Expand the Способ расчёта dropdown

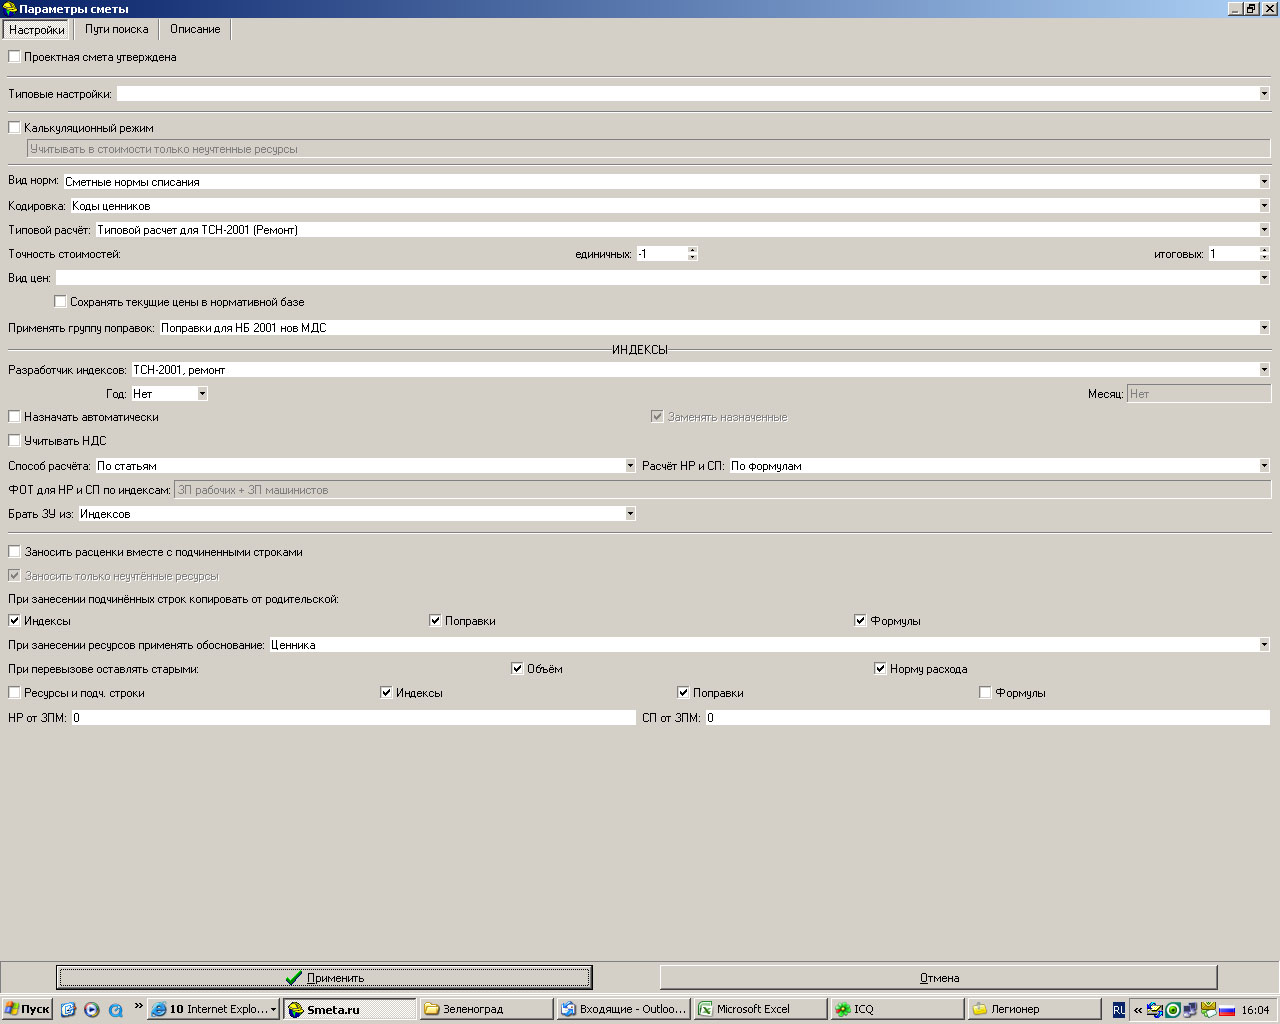coord(630,466)
